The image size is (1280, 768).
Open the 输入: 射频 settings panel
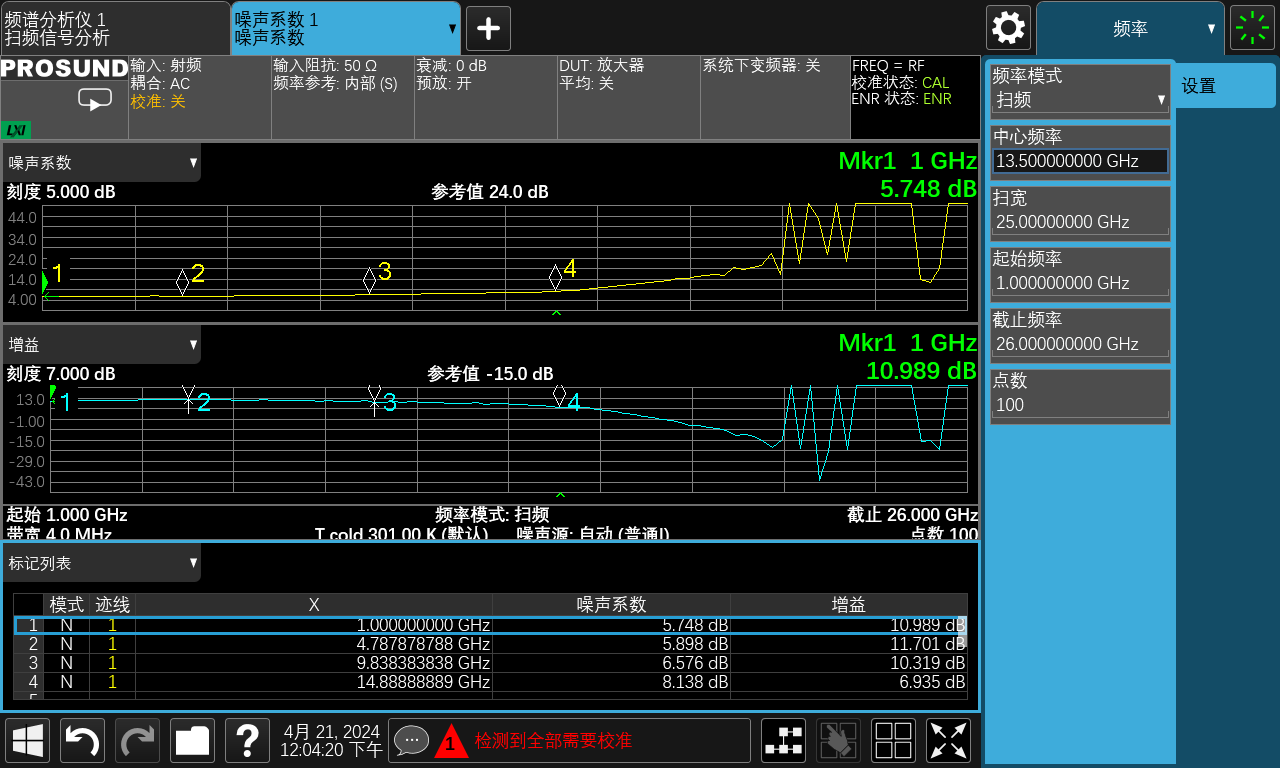pyautogui.click(x=200, y=97)
